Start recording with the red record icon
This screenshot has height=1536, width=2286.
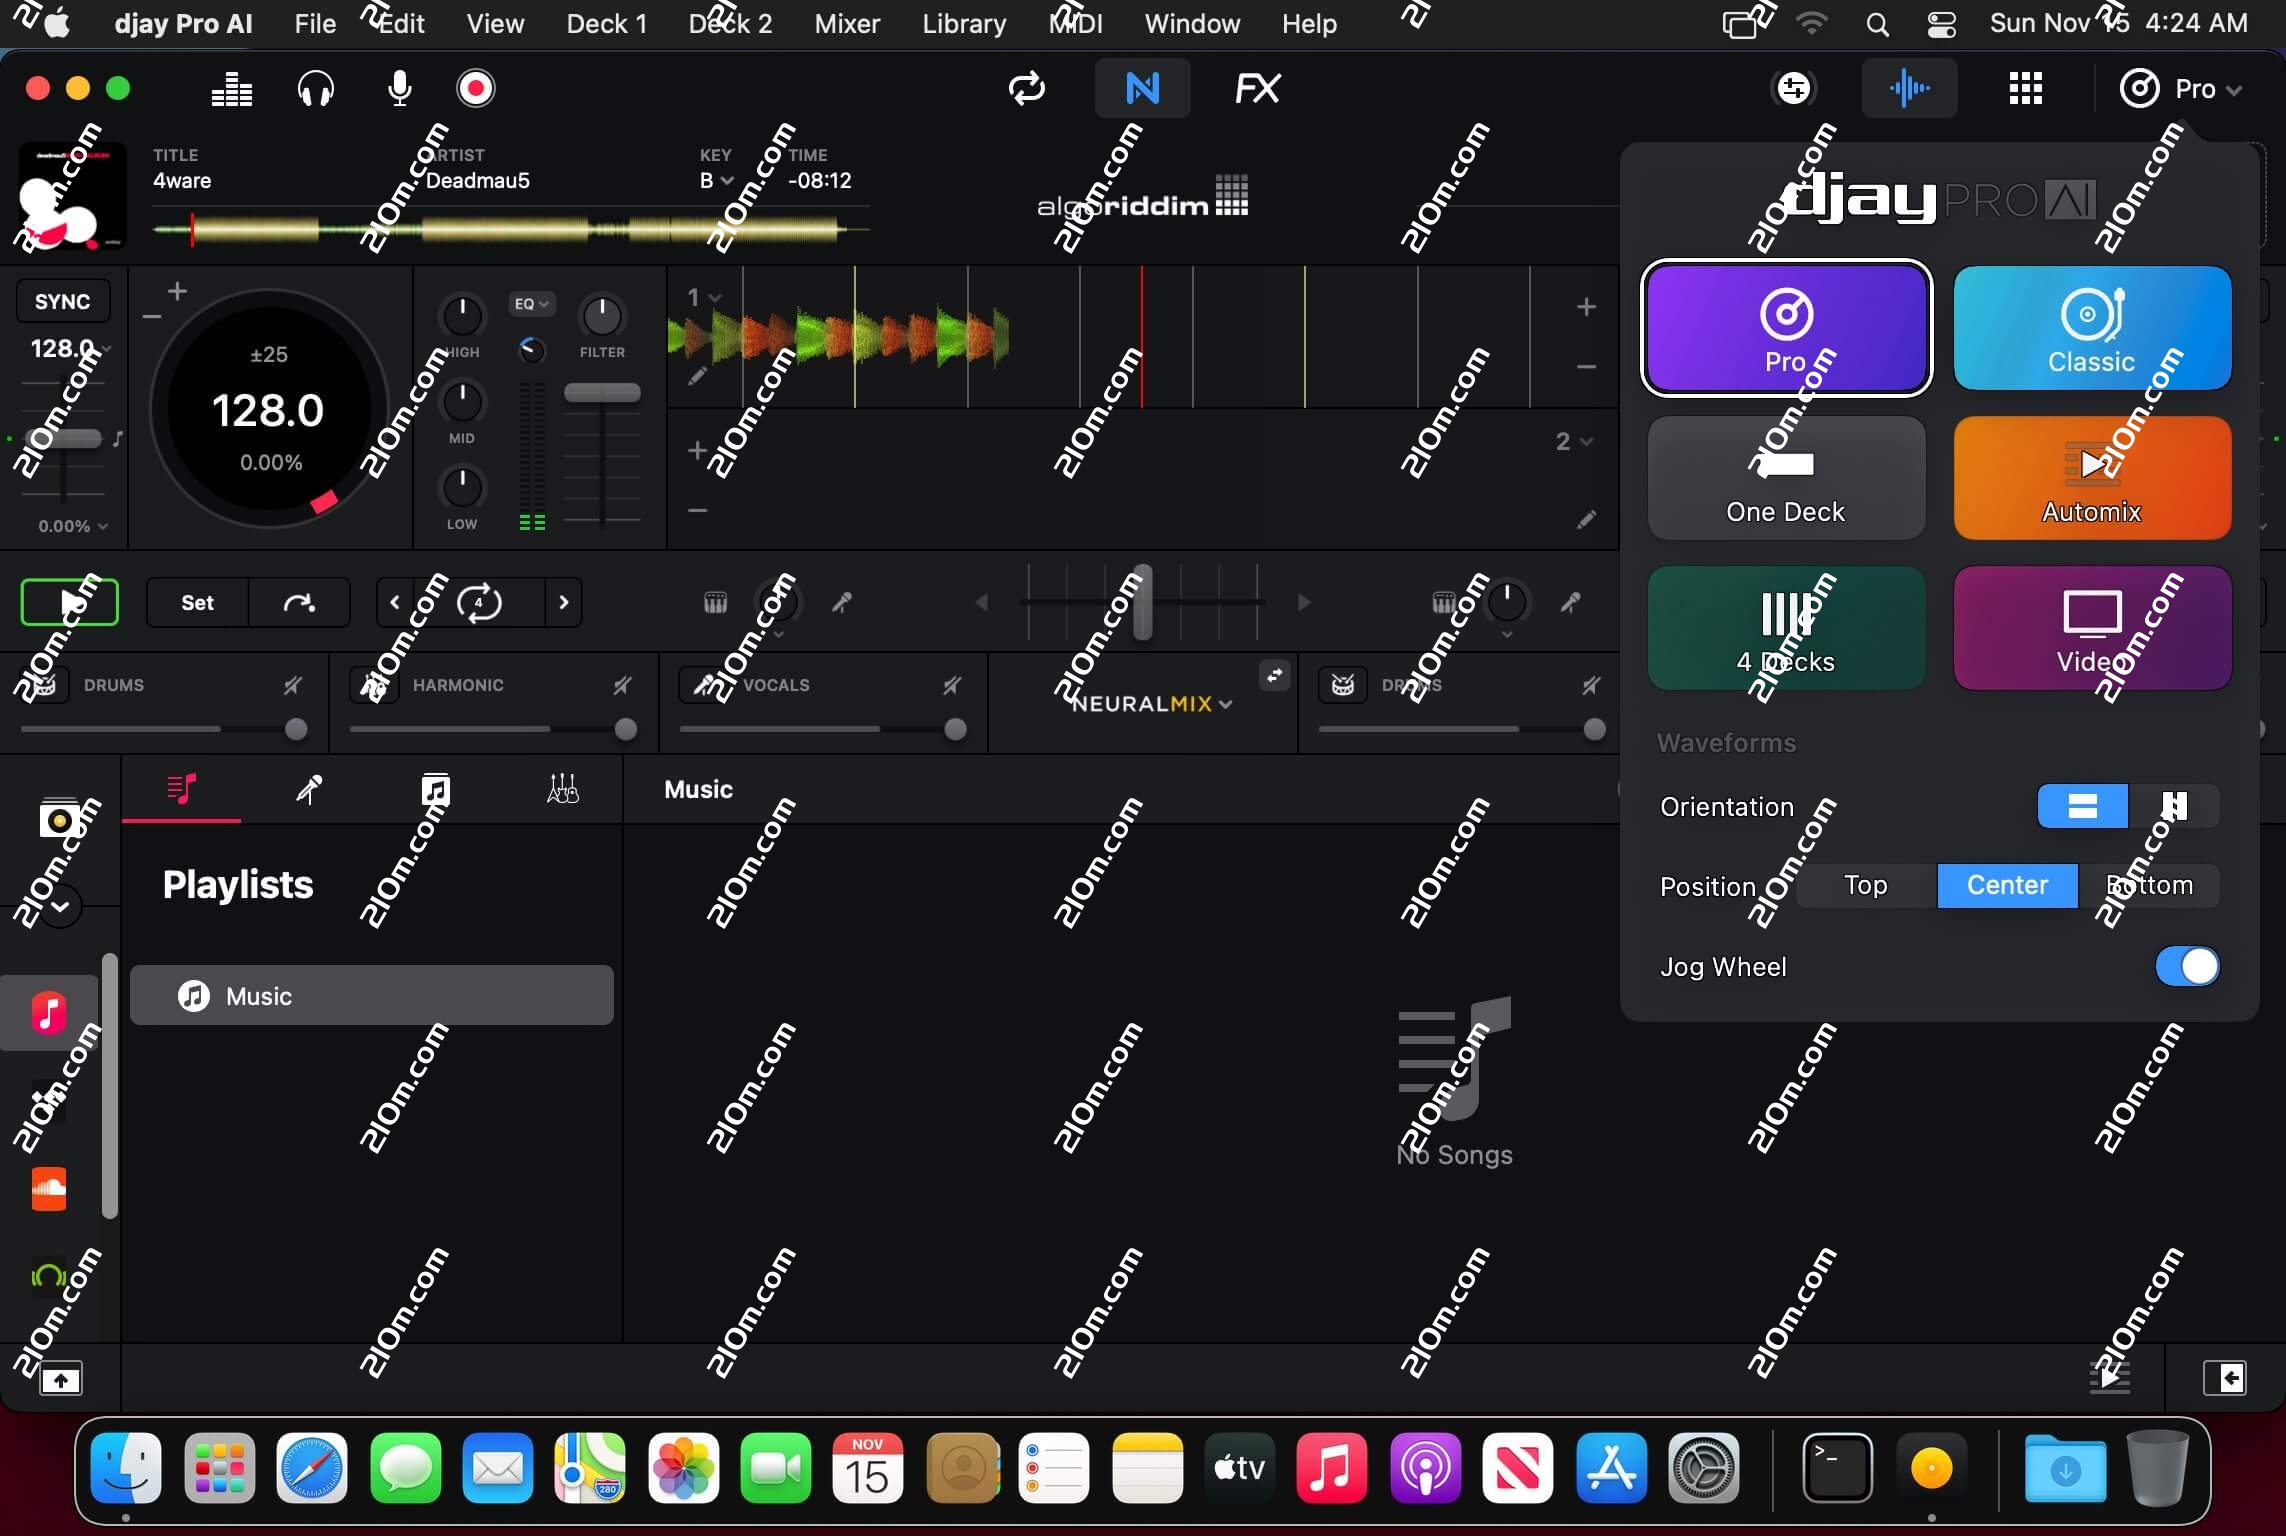coord(475,87)
